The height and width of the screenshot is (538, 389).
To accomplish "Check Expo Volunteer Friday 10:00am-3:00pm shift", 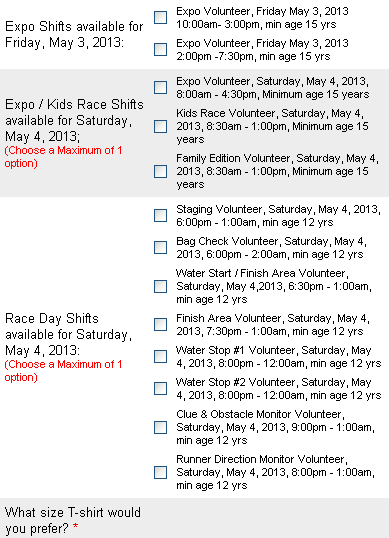I will click(x=161, y=17).
